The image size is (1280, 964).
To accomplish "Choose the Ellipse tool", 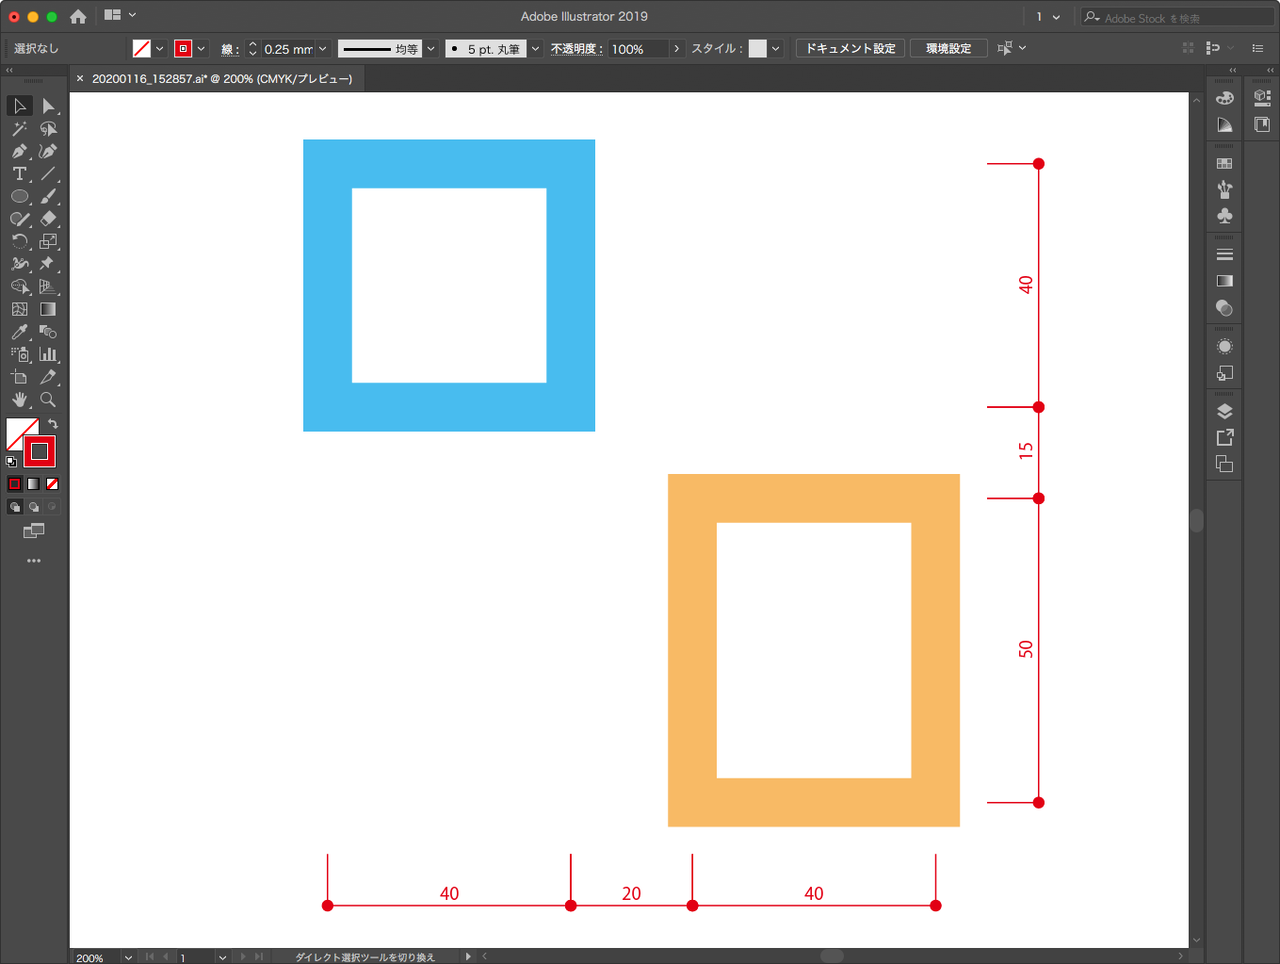I will [19, 197].
